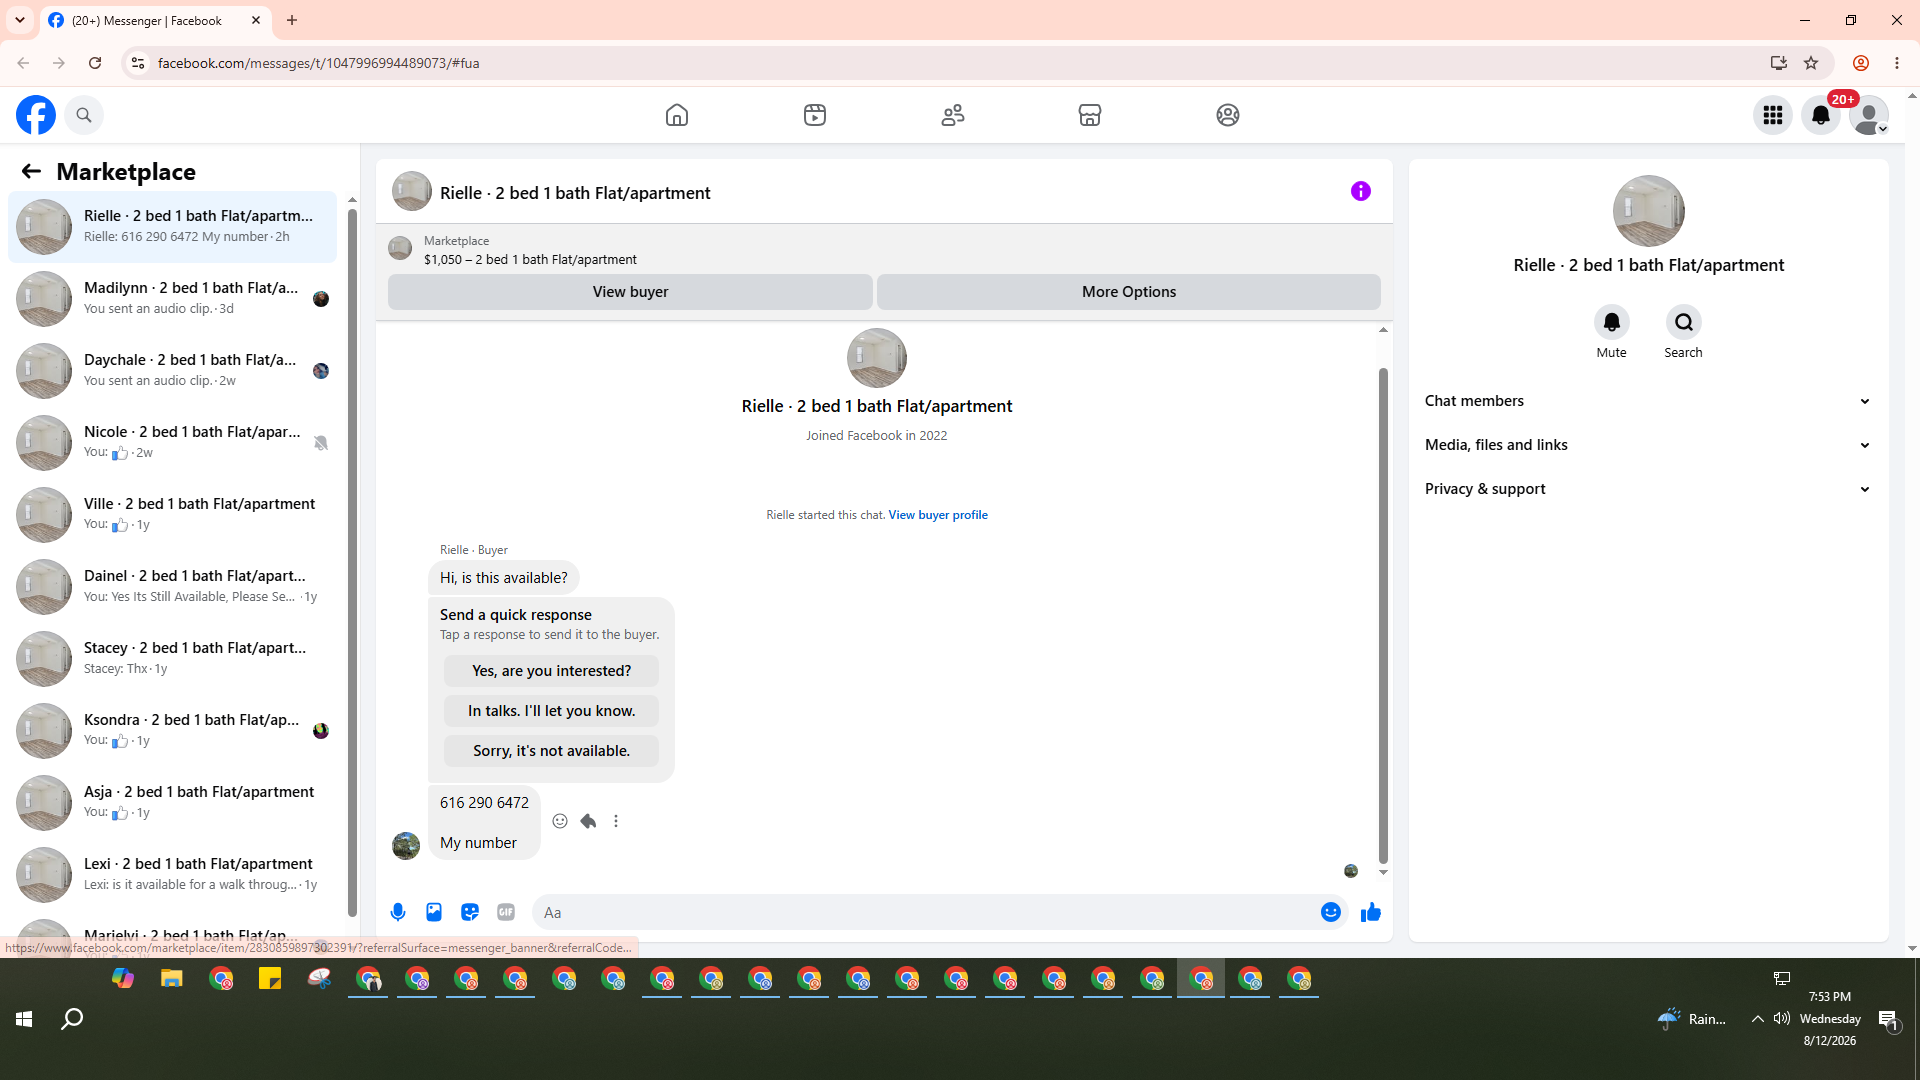React to the "My number" message with emoji

[560, 821]
